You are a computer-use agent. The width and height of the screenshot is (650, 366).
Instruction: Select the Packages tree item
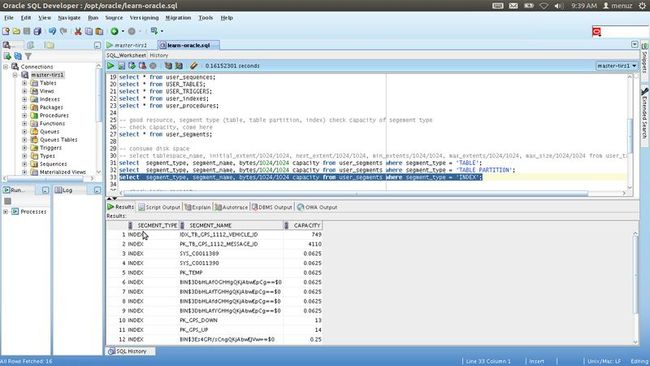click(x=51, y=107)
